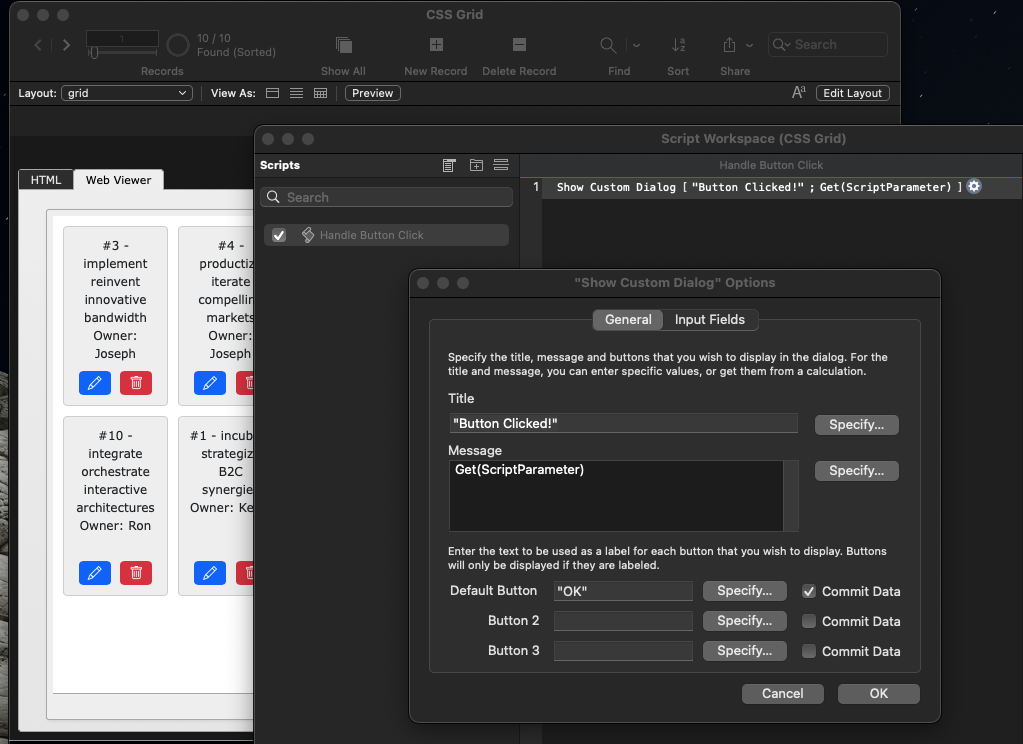Enable Commit Data for Button 2
1023x744 pixels.
click(x=809, y=621)
